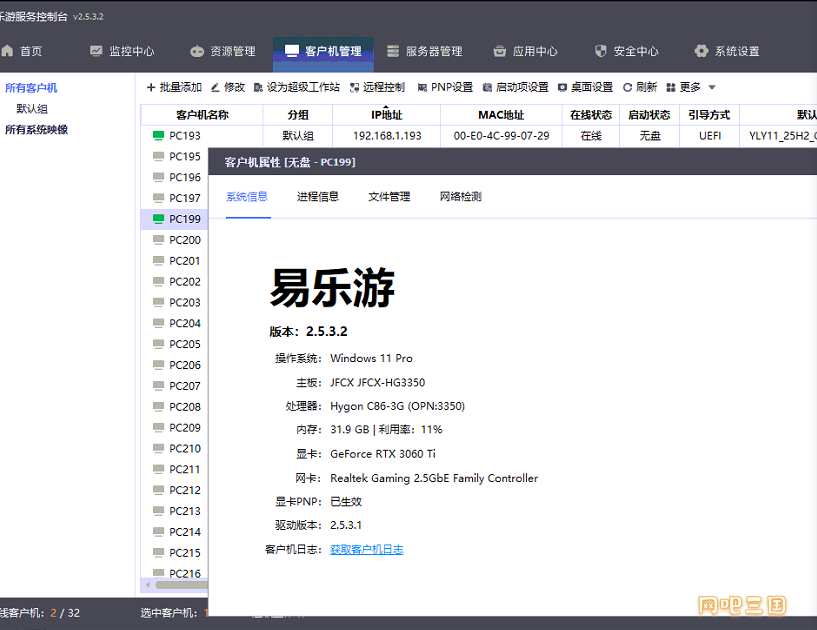Select client PC193 row
This screenshot has height=630, width=817.
pyautogui.click(x=479, y=135)
